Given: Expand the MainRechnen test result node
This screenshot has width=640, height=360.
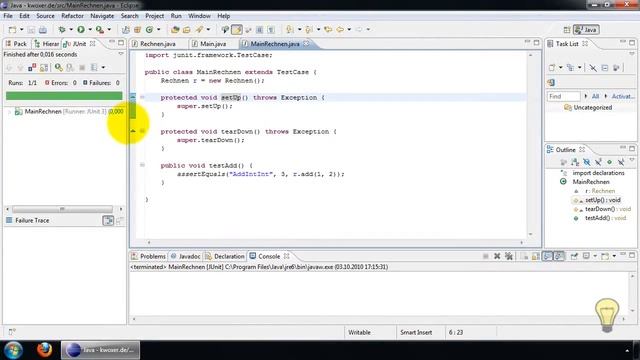Looking at the screenshot, I should pos(9,111).
